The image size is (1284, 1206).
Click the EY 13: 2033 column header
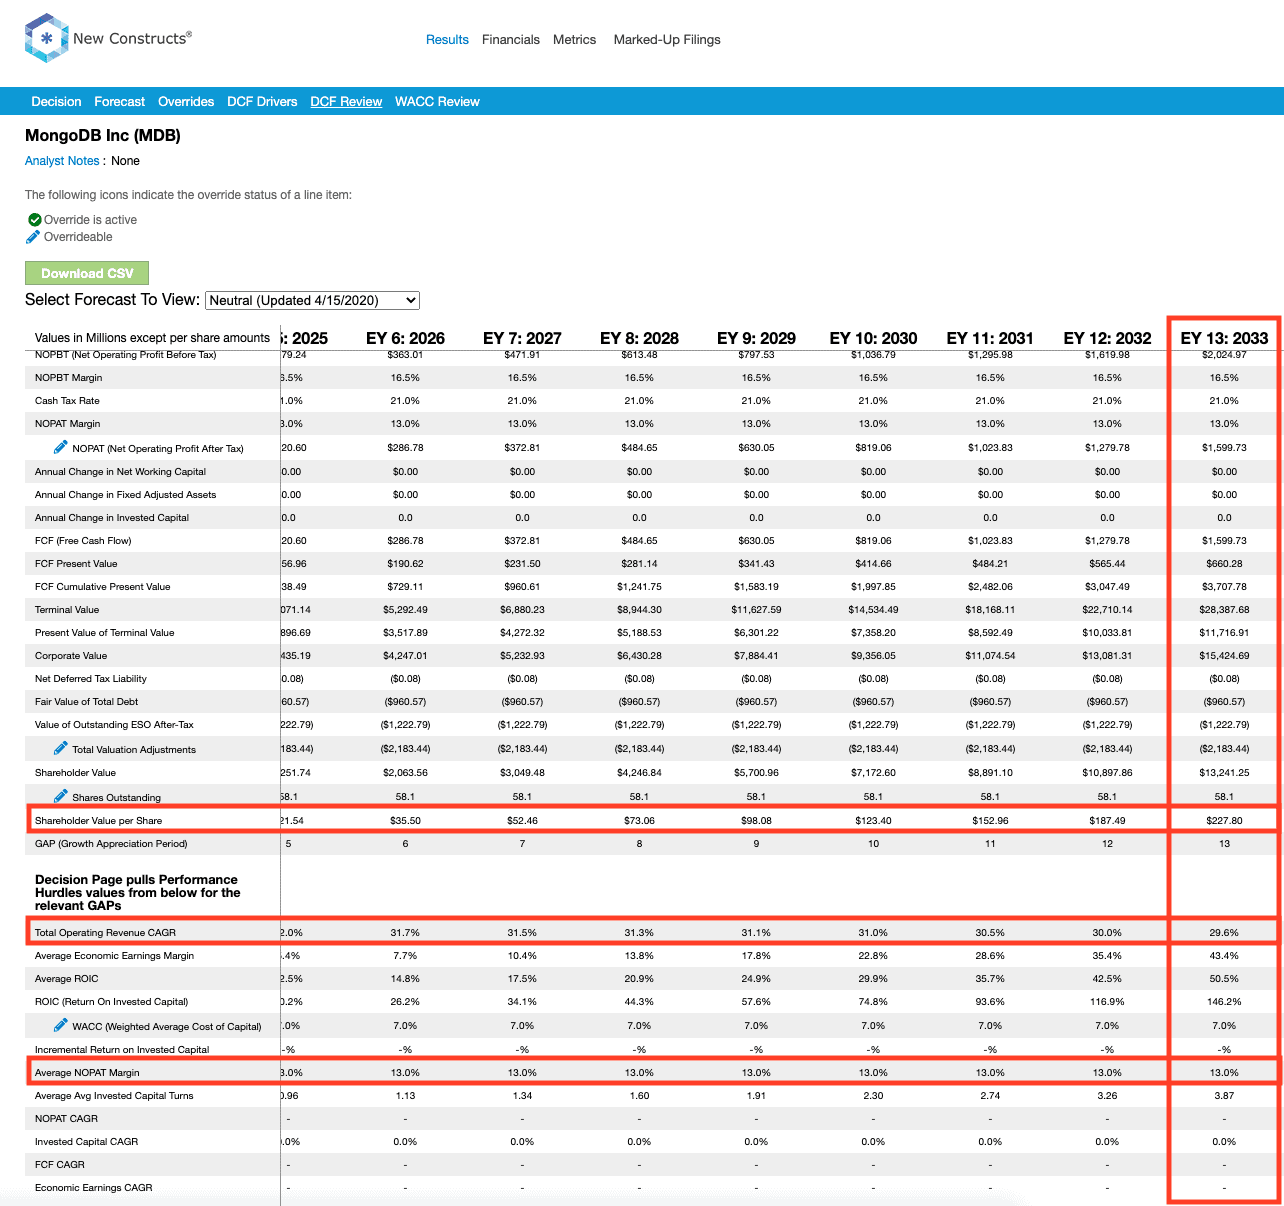[x=1224, y=338]
